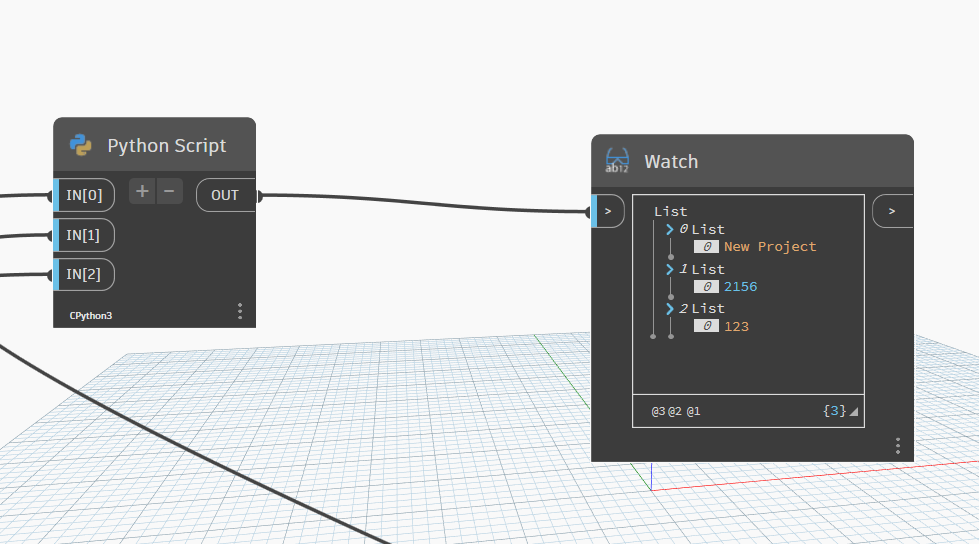Click the @3 list level indicator

(658, 412)
